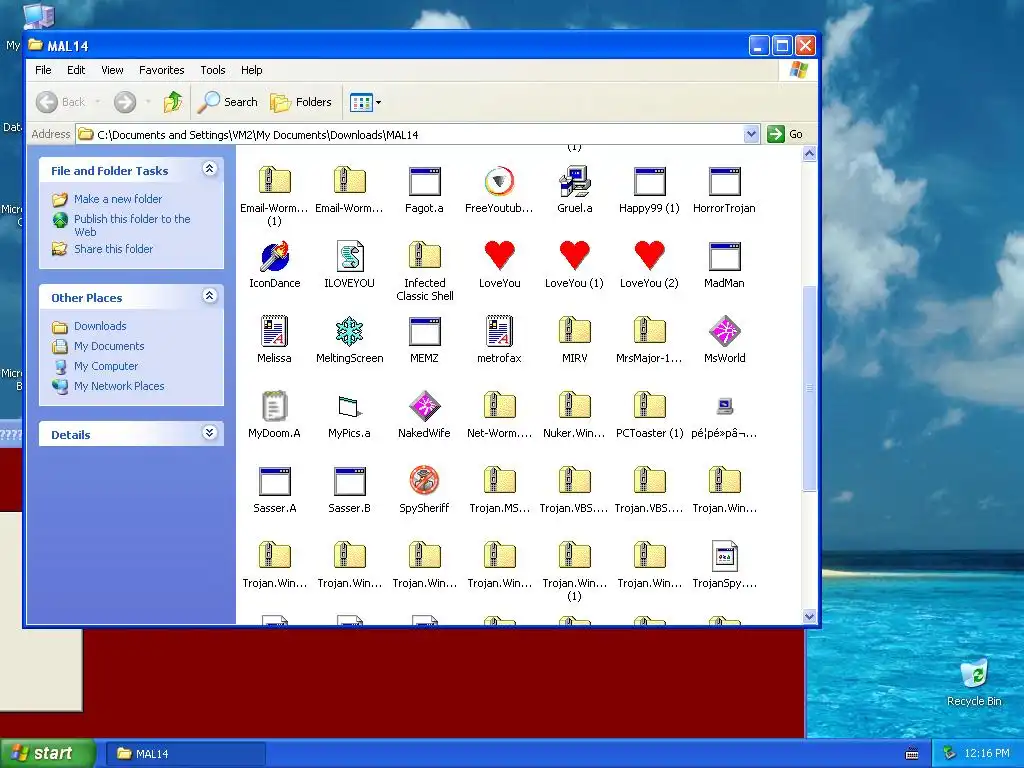Select the MrsMajor-1... zip folder
This screenshot has height=768, width=1024.
(649, 331)
